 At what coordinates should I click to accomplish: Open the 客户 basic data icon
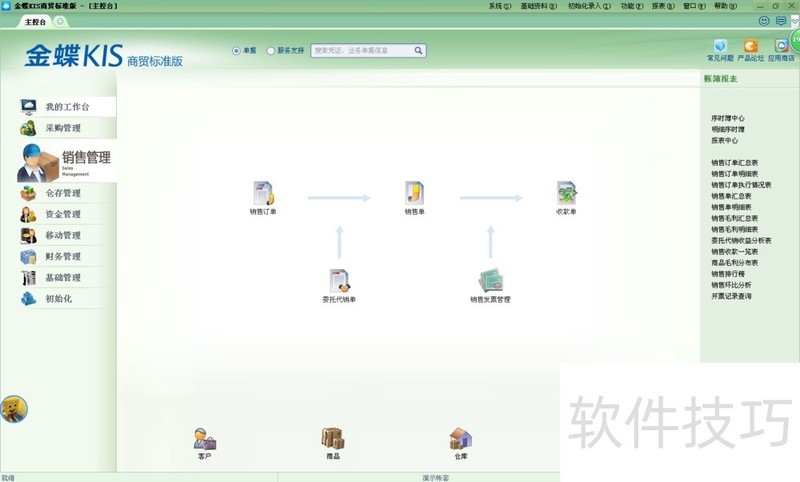pos(205,444)
